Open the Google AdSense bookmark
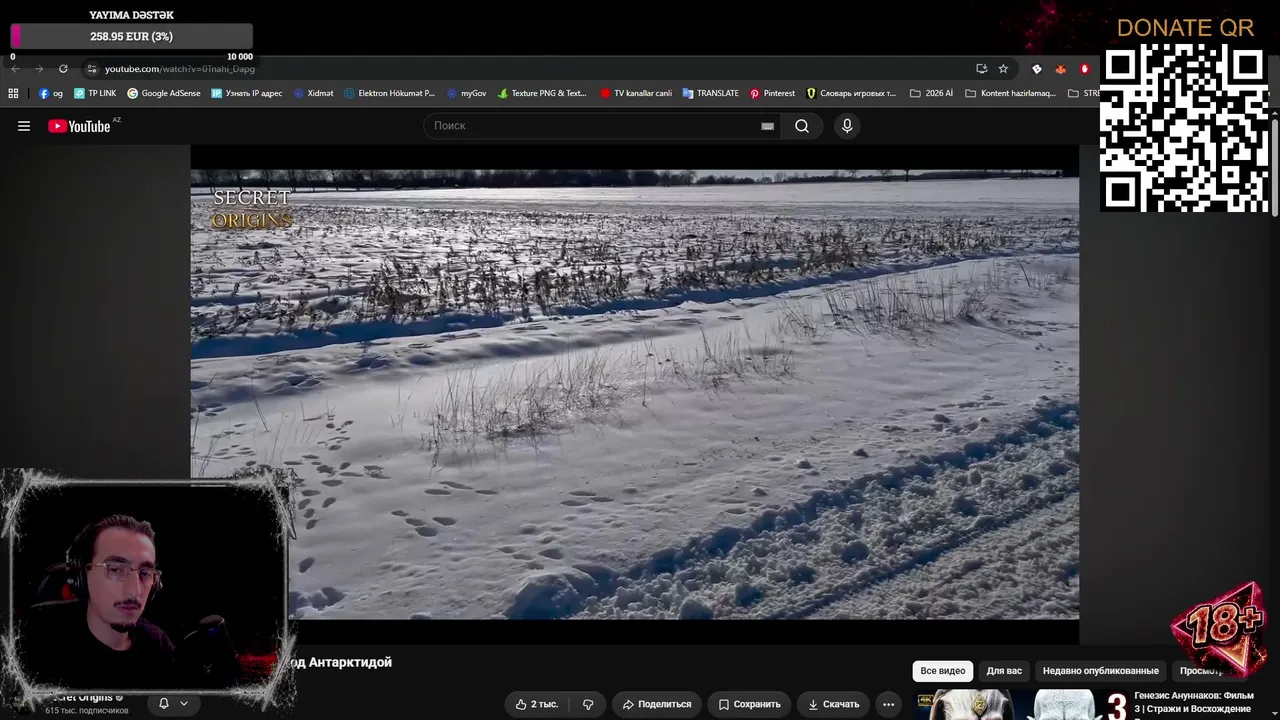This screenshot has width=1280, height=720. pos(164,93)
